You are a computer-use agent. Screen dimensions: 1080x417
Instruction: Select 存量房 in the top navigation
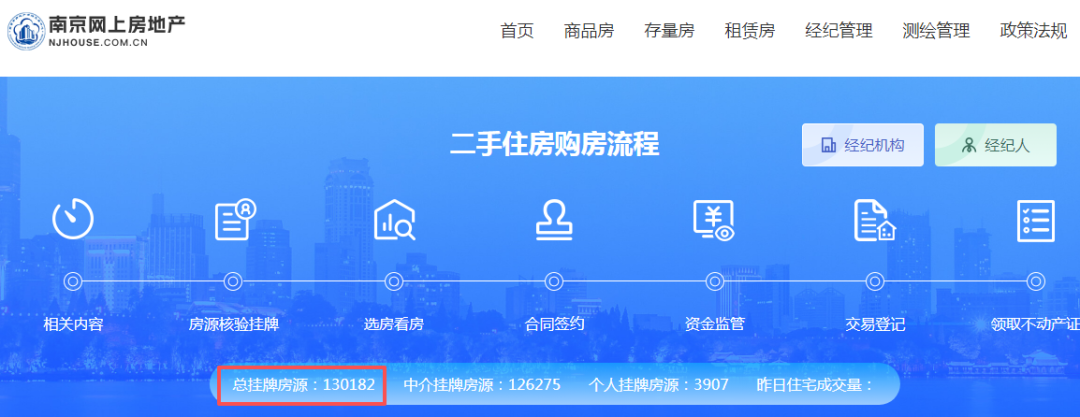click(669, 31)
